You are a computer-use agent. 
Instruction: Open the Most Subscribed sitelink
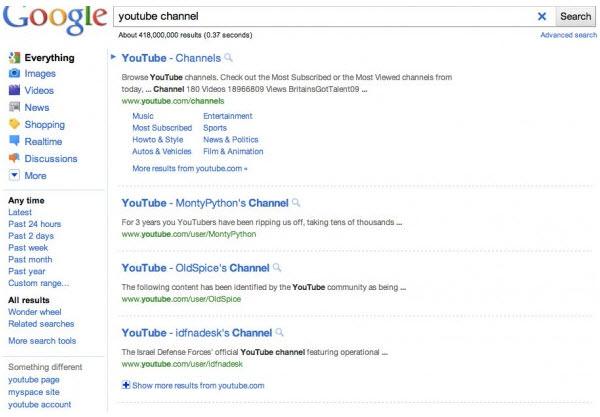[162, 128]
